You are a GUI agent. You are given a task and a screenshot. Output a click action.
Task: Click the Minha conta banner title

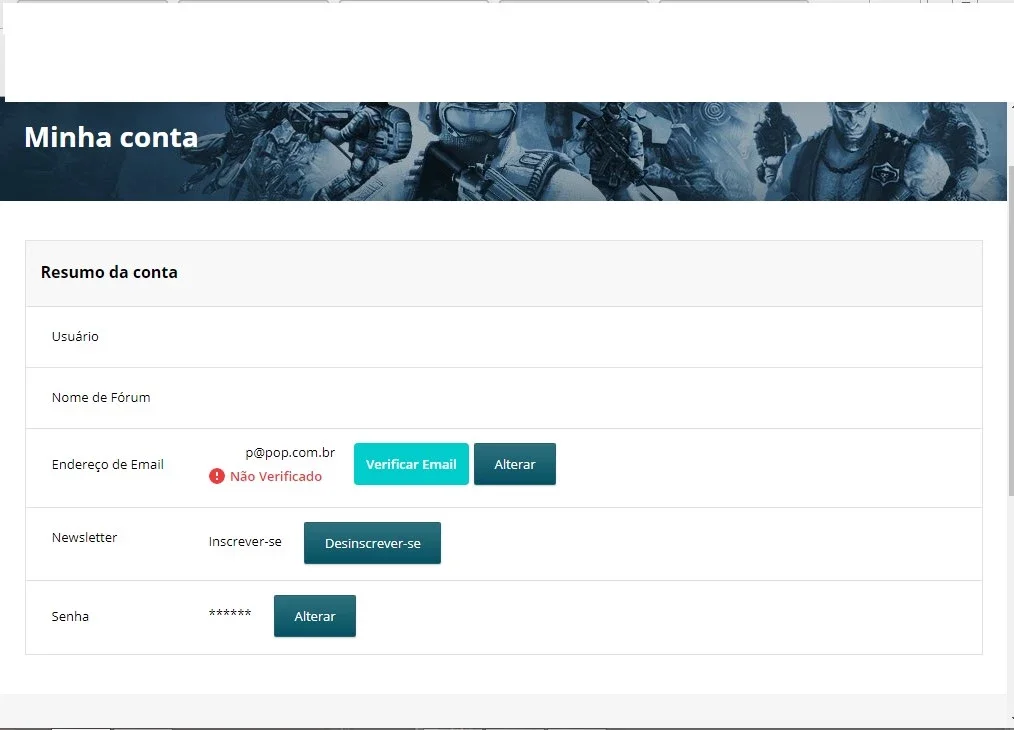point(111,137)
